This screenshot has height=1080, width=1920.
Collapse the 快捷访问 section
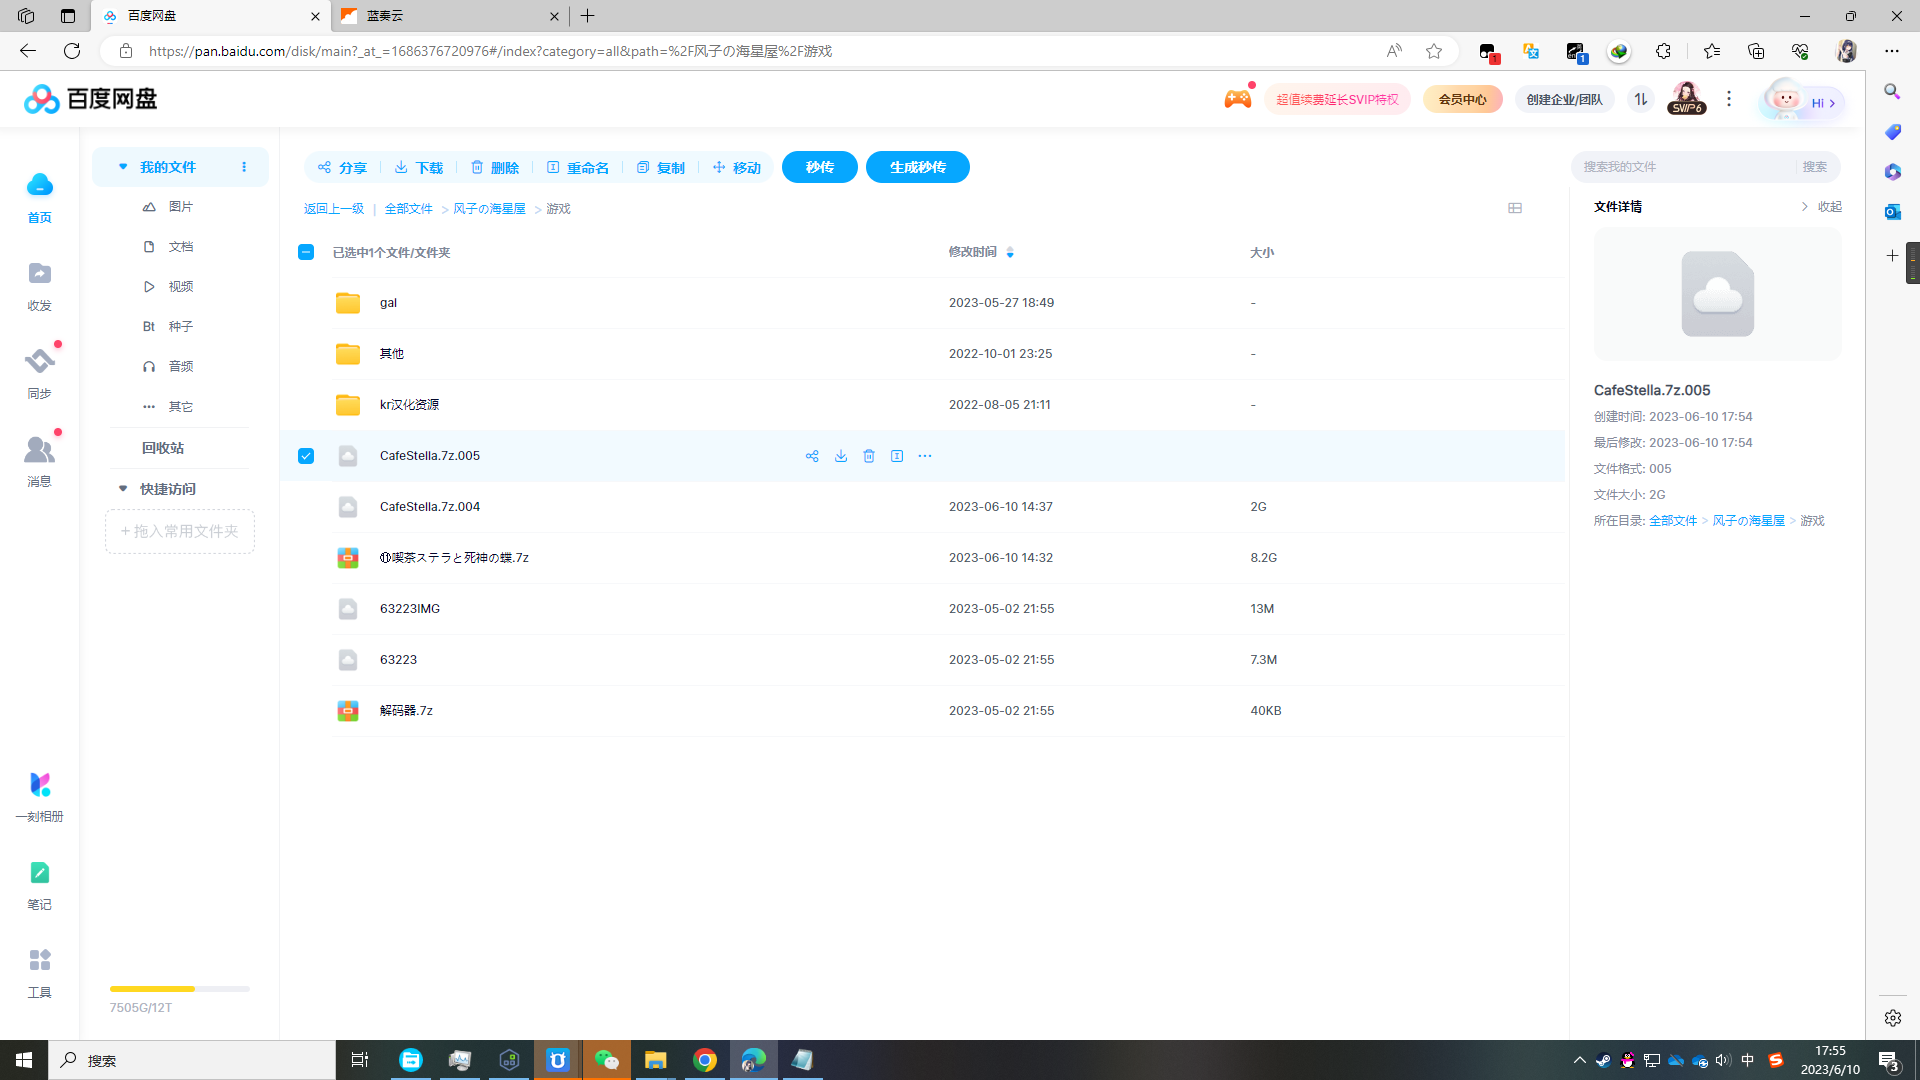123,489
